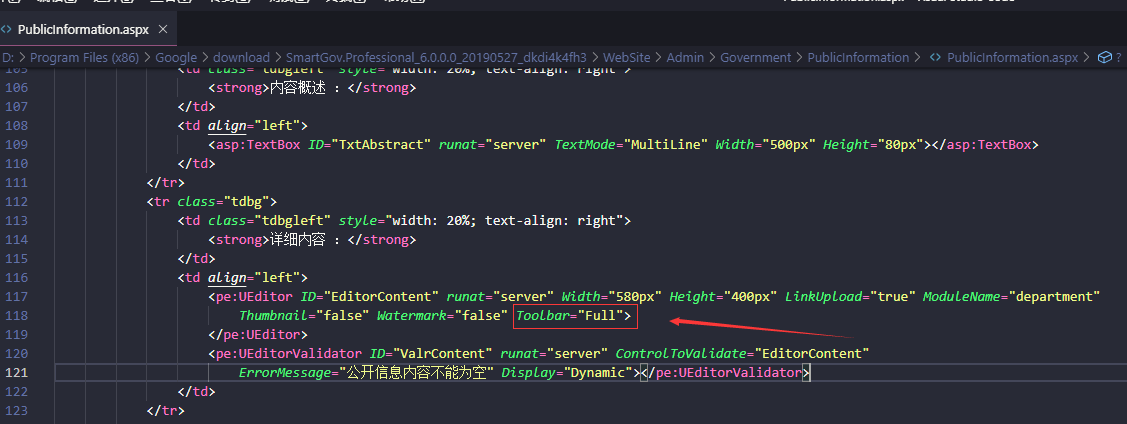Click line number 121 in the gutter

point(16,372)
